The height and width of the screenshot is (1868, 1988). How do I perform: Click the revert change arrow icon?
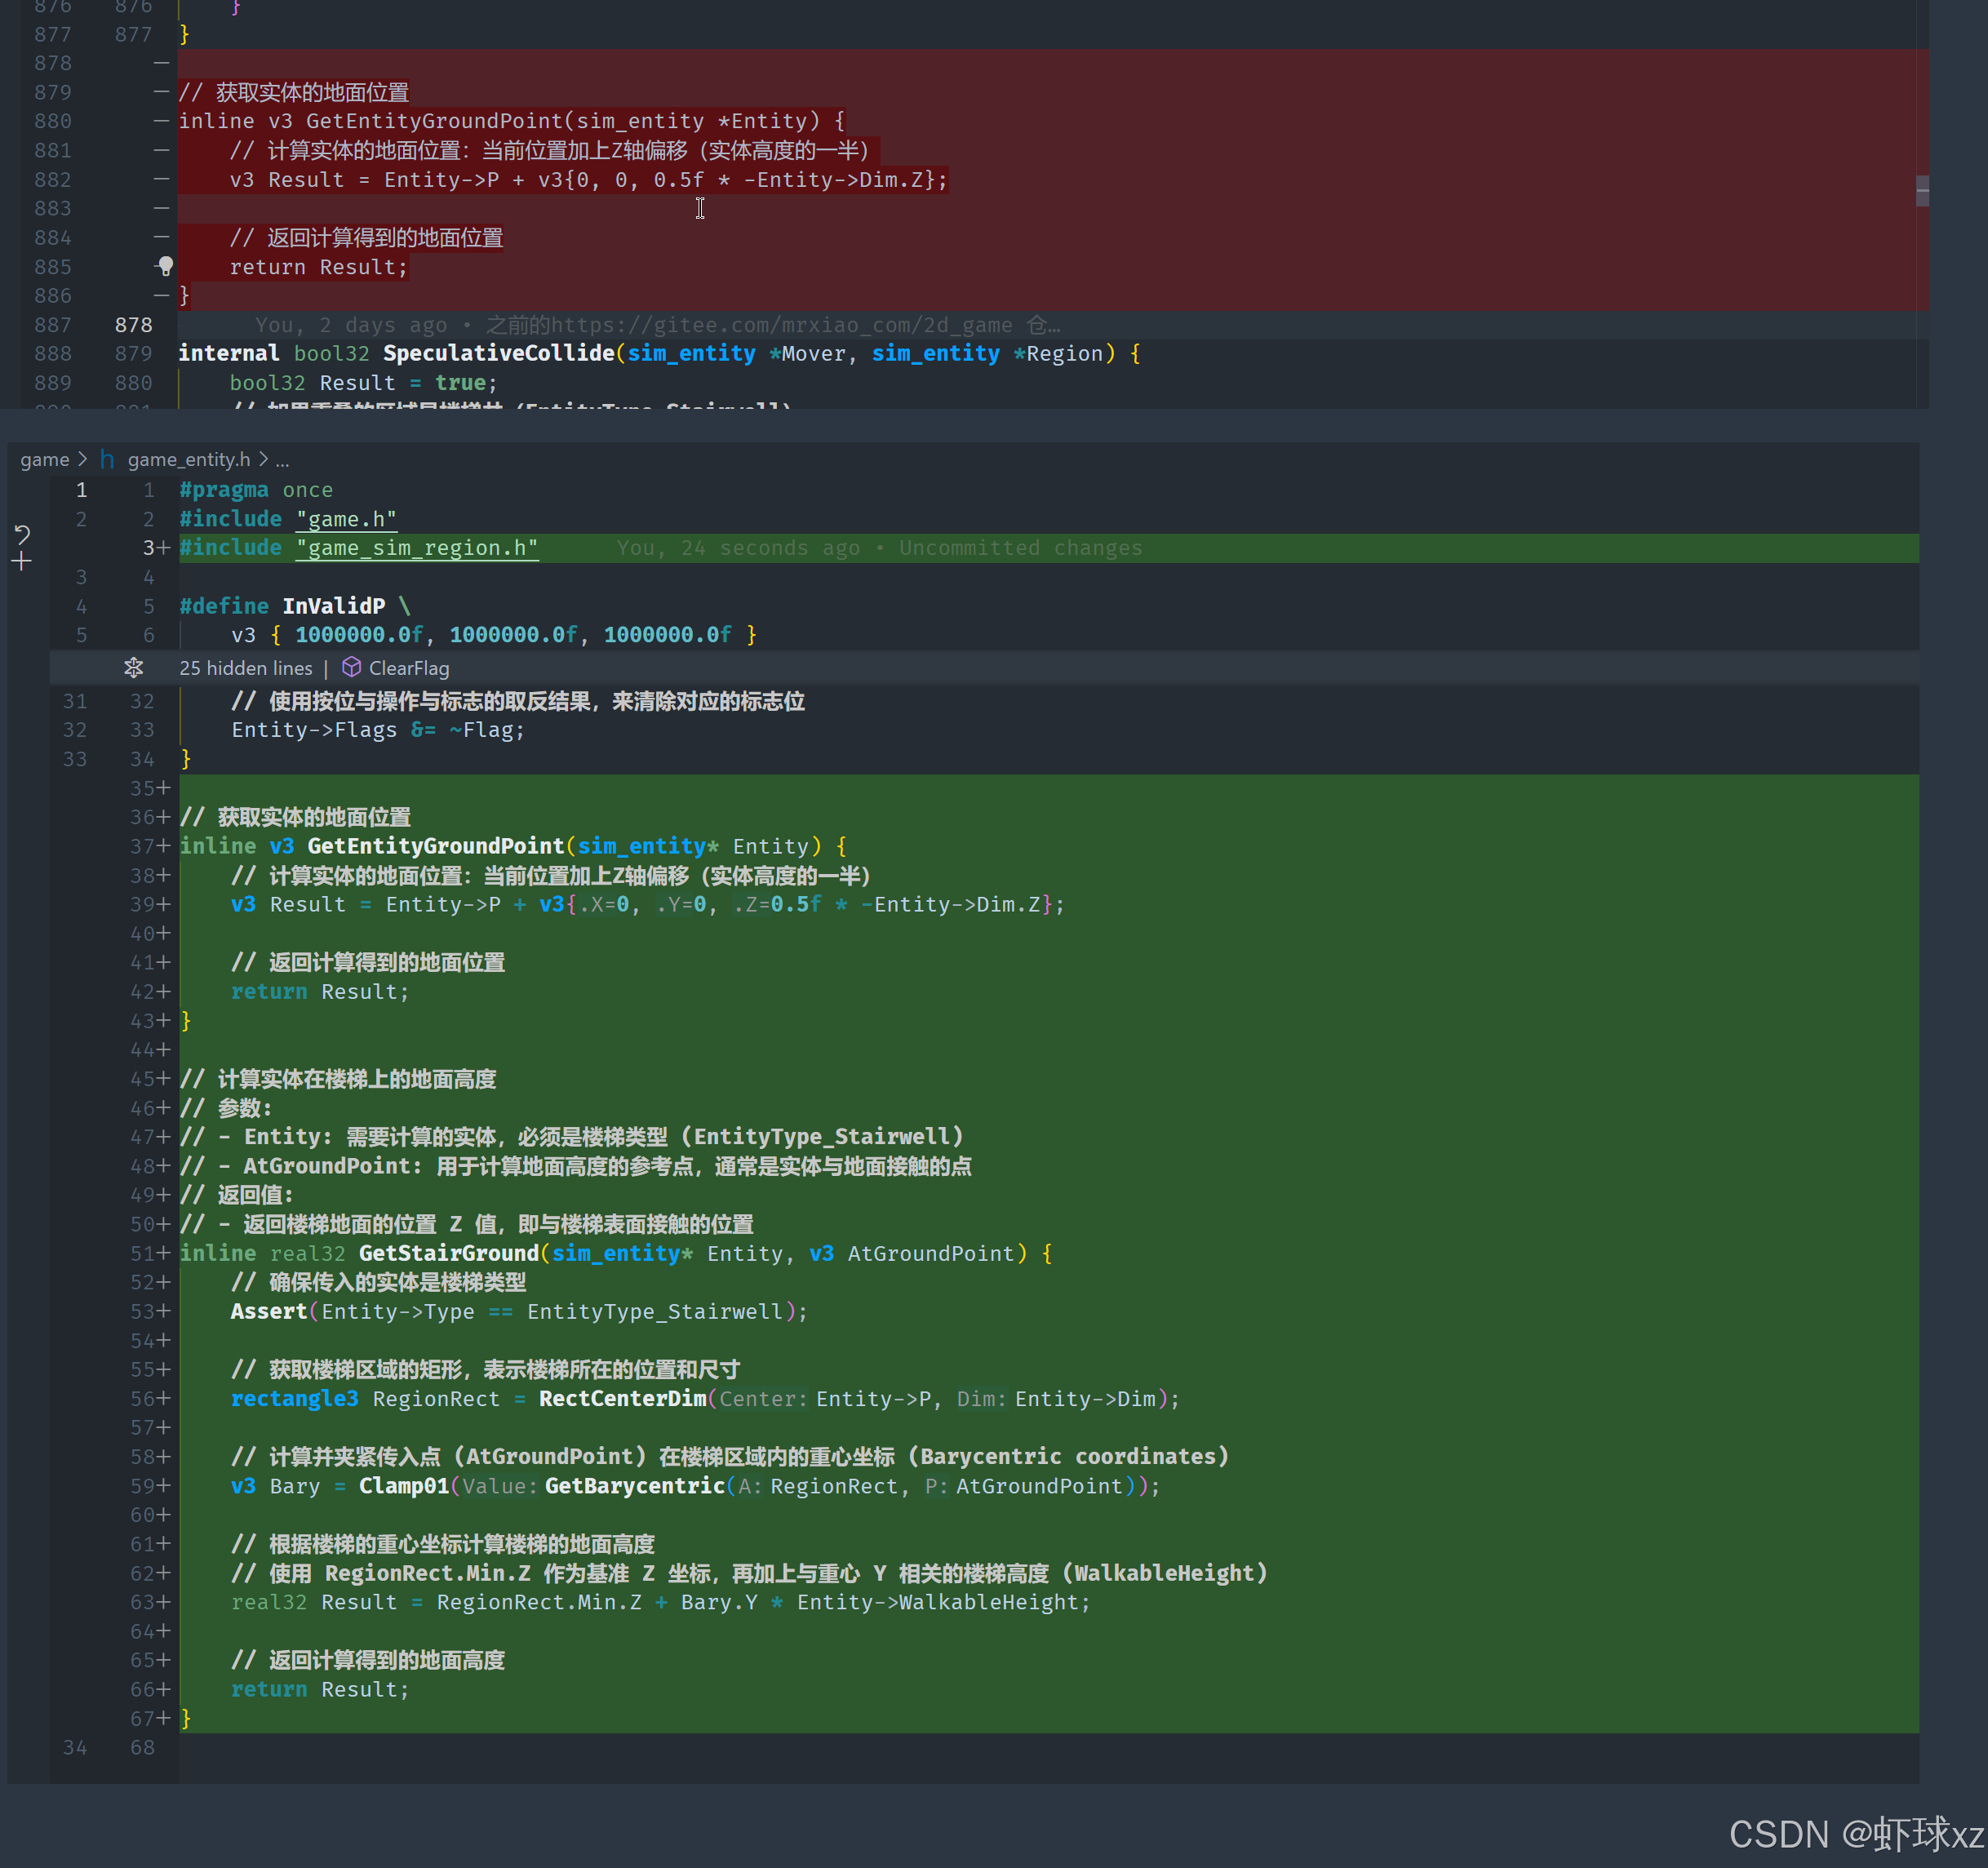[22, 534]
